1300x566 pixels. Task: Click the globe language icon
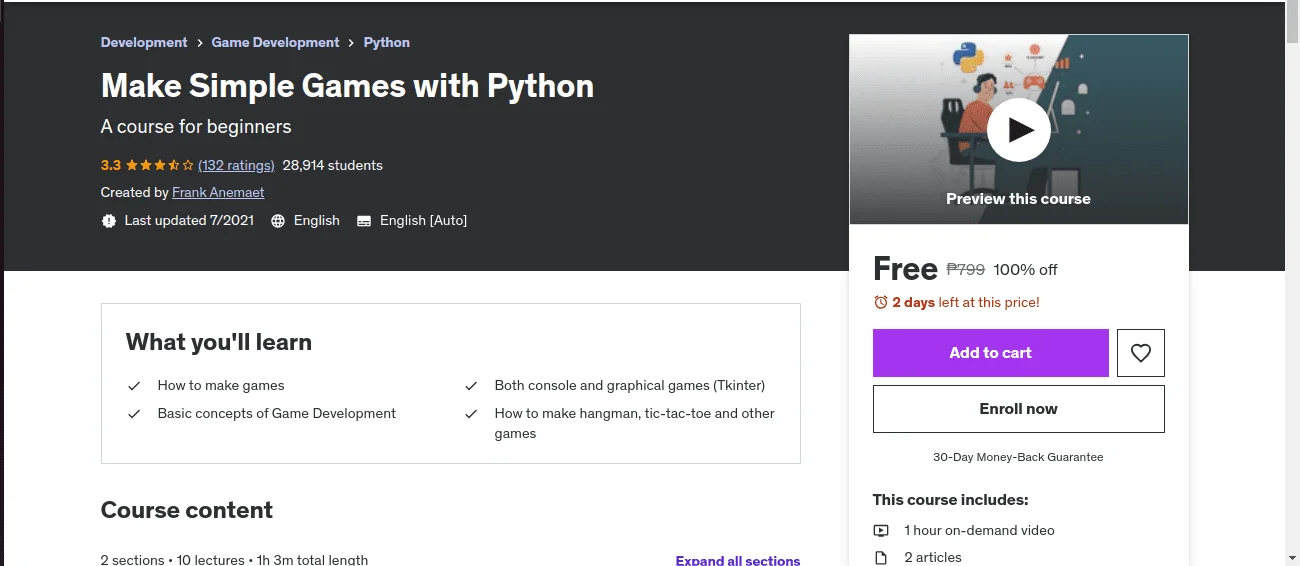(x=278, y=220)
